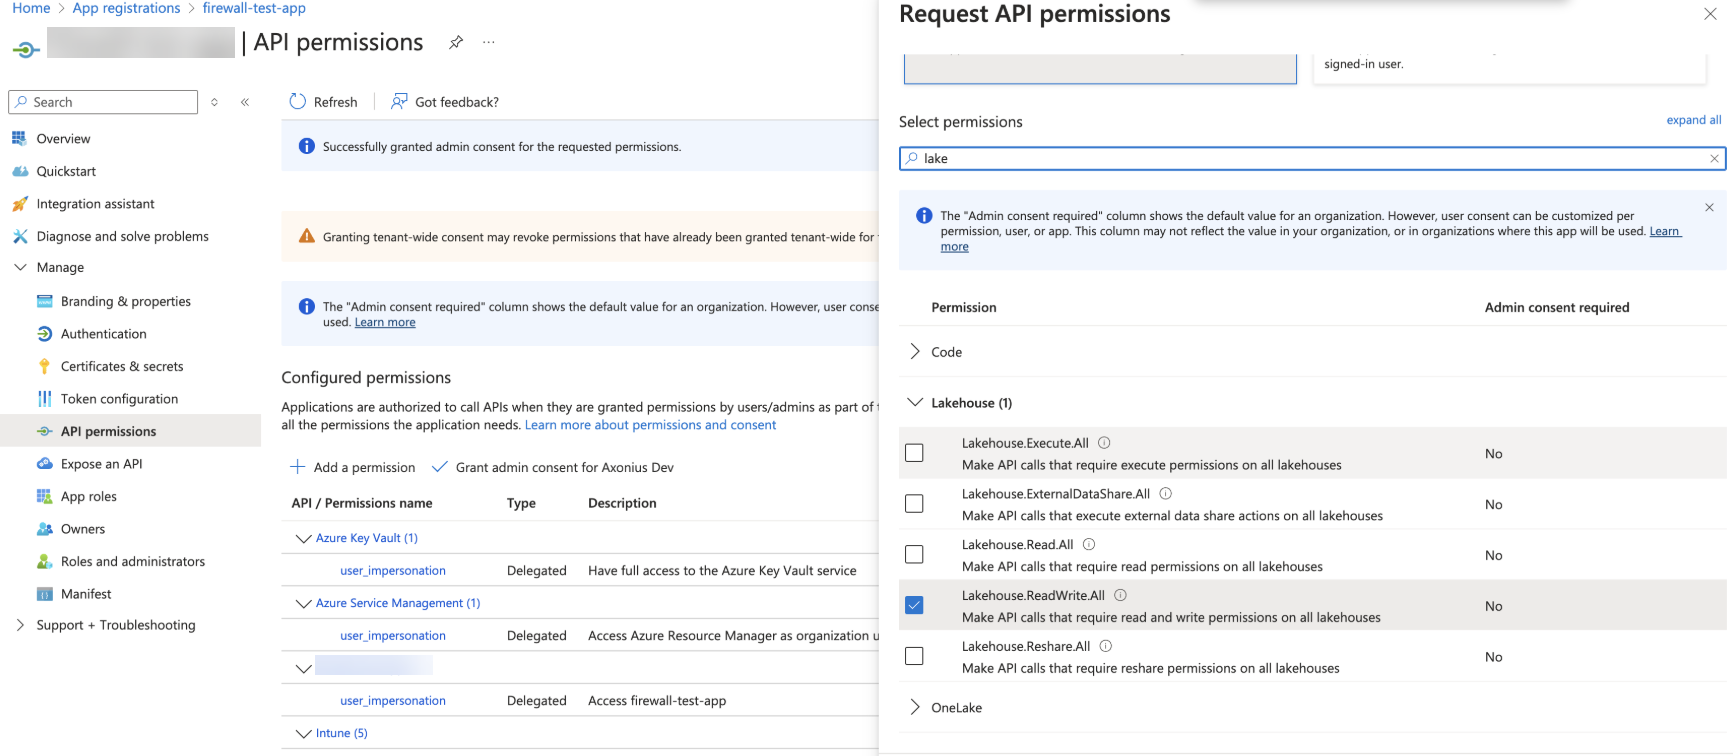Click Token configuration bars icon
Image resolution: width=1733 pixels, height=756 pixels.
(x=44, y=399)
